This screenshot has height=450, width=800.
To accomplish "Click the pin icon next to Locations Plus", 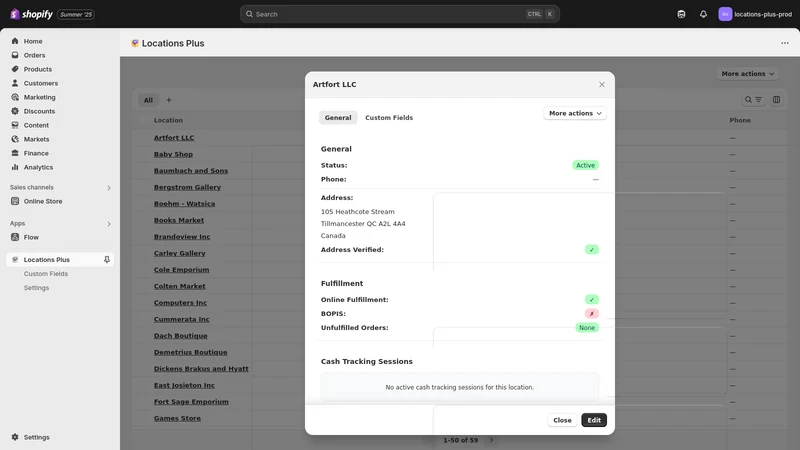I will [107, 260].
